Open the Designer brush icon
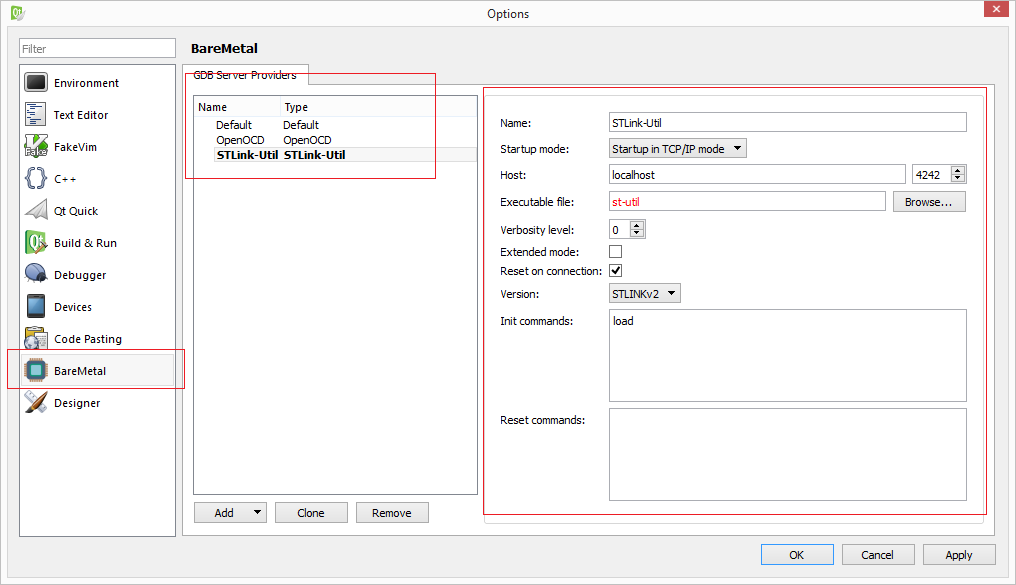 pos(36,402)
